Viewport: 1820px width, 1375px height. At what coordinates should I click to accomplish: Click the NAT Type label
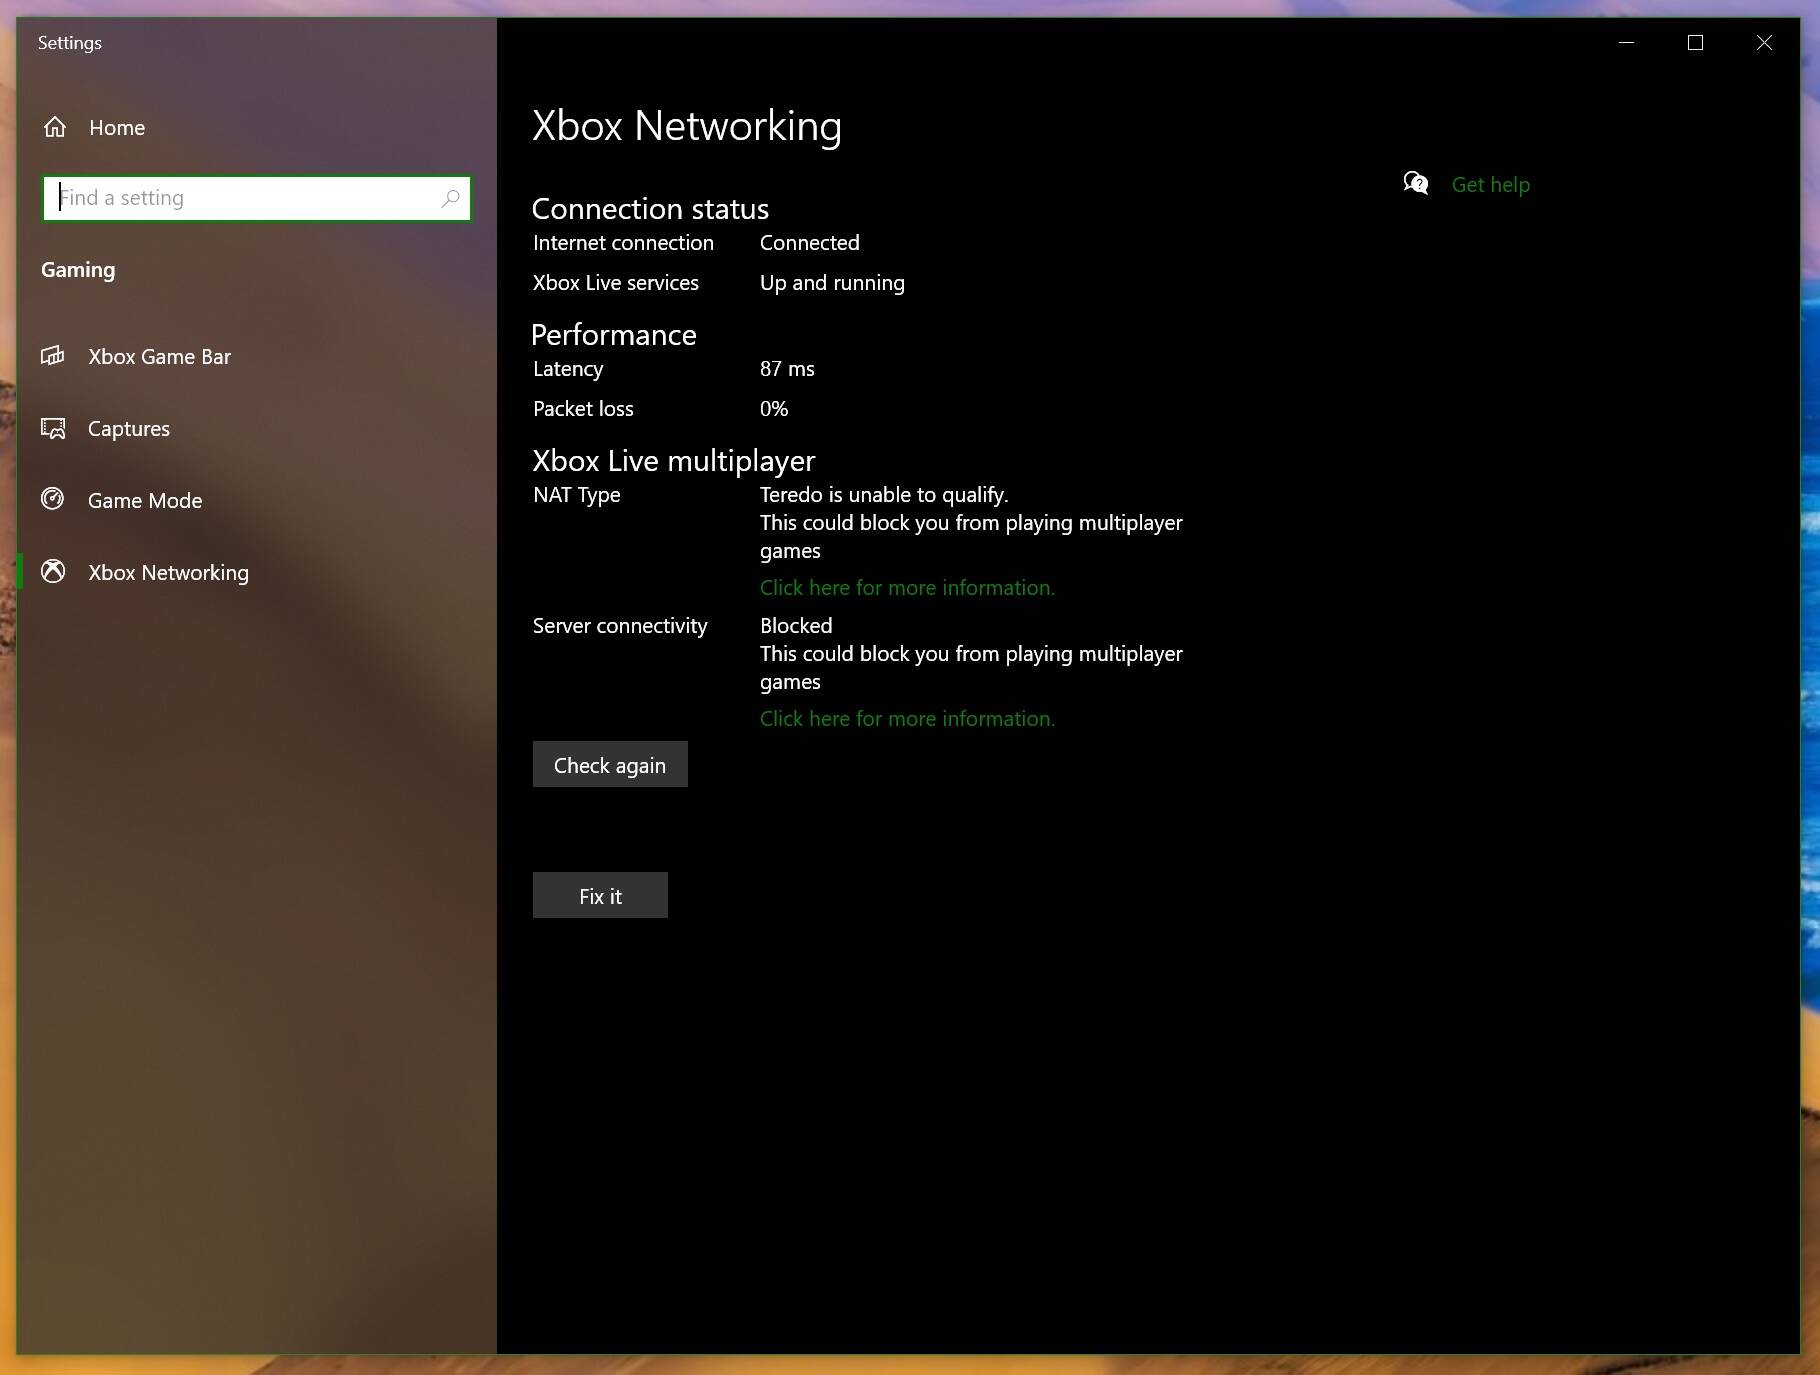[x=577, y=495]
